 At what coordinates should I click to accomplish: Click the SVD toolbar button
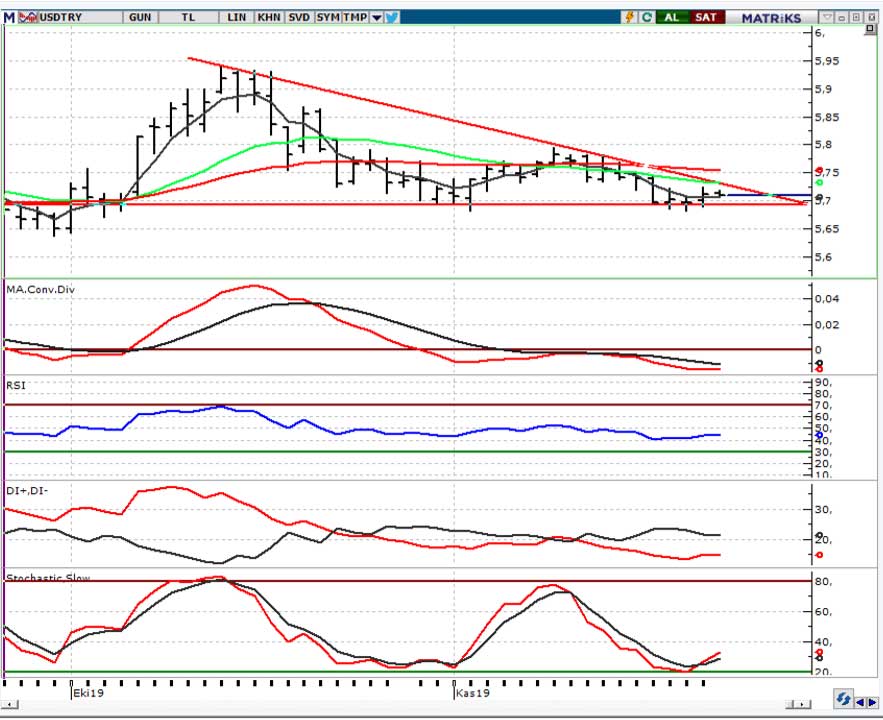pos(299,17)
